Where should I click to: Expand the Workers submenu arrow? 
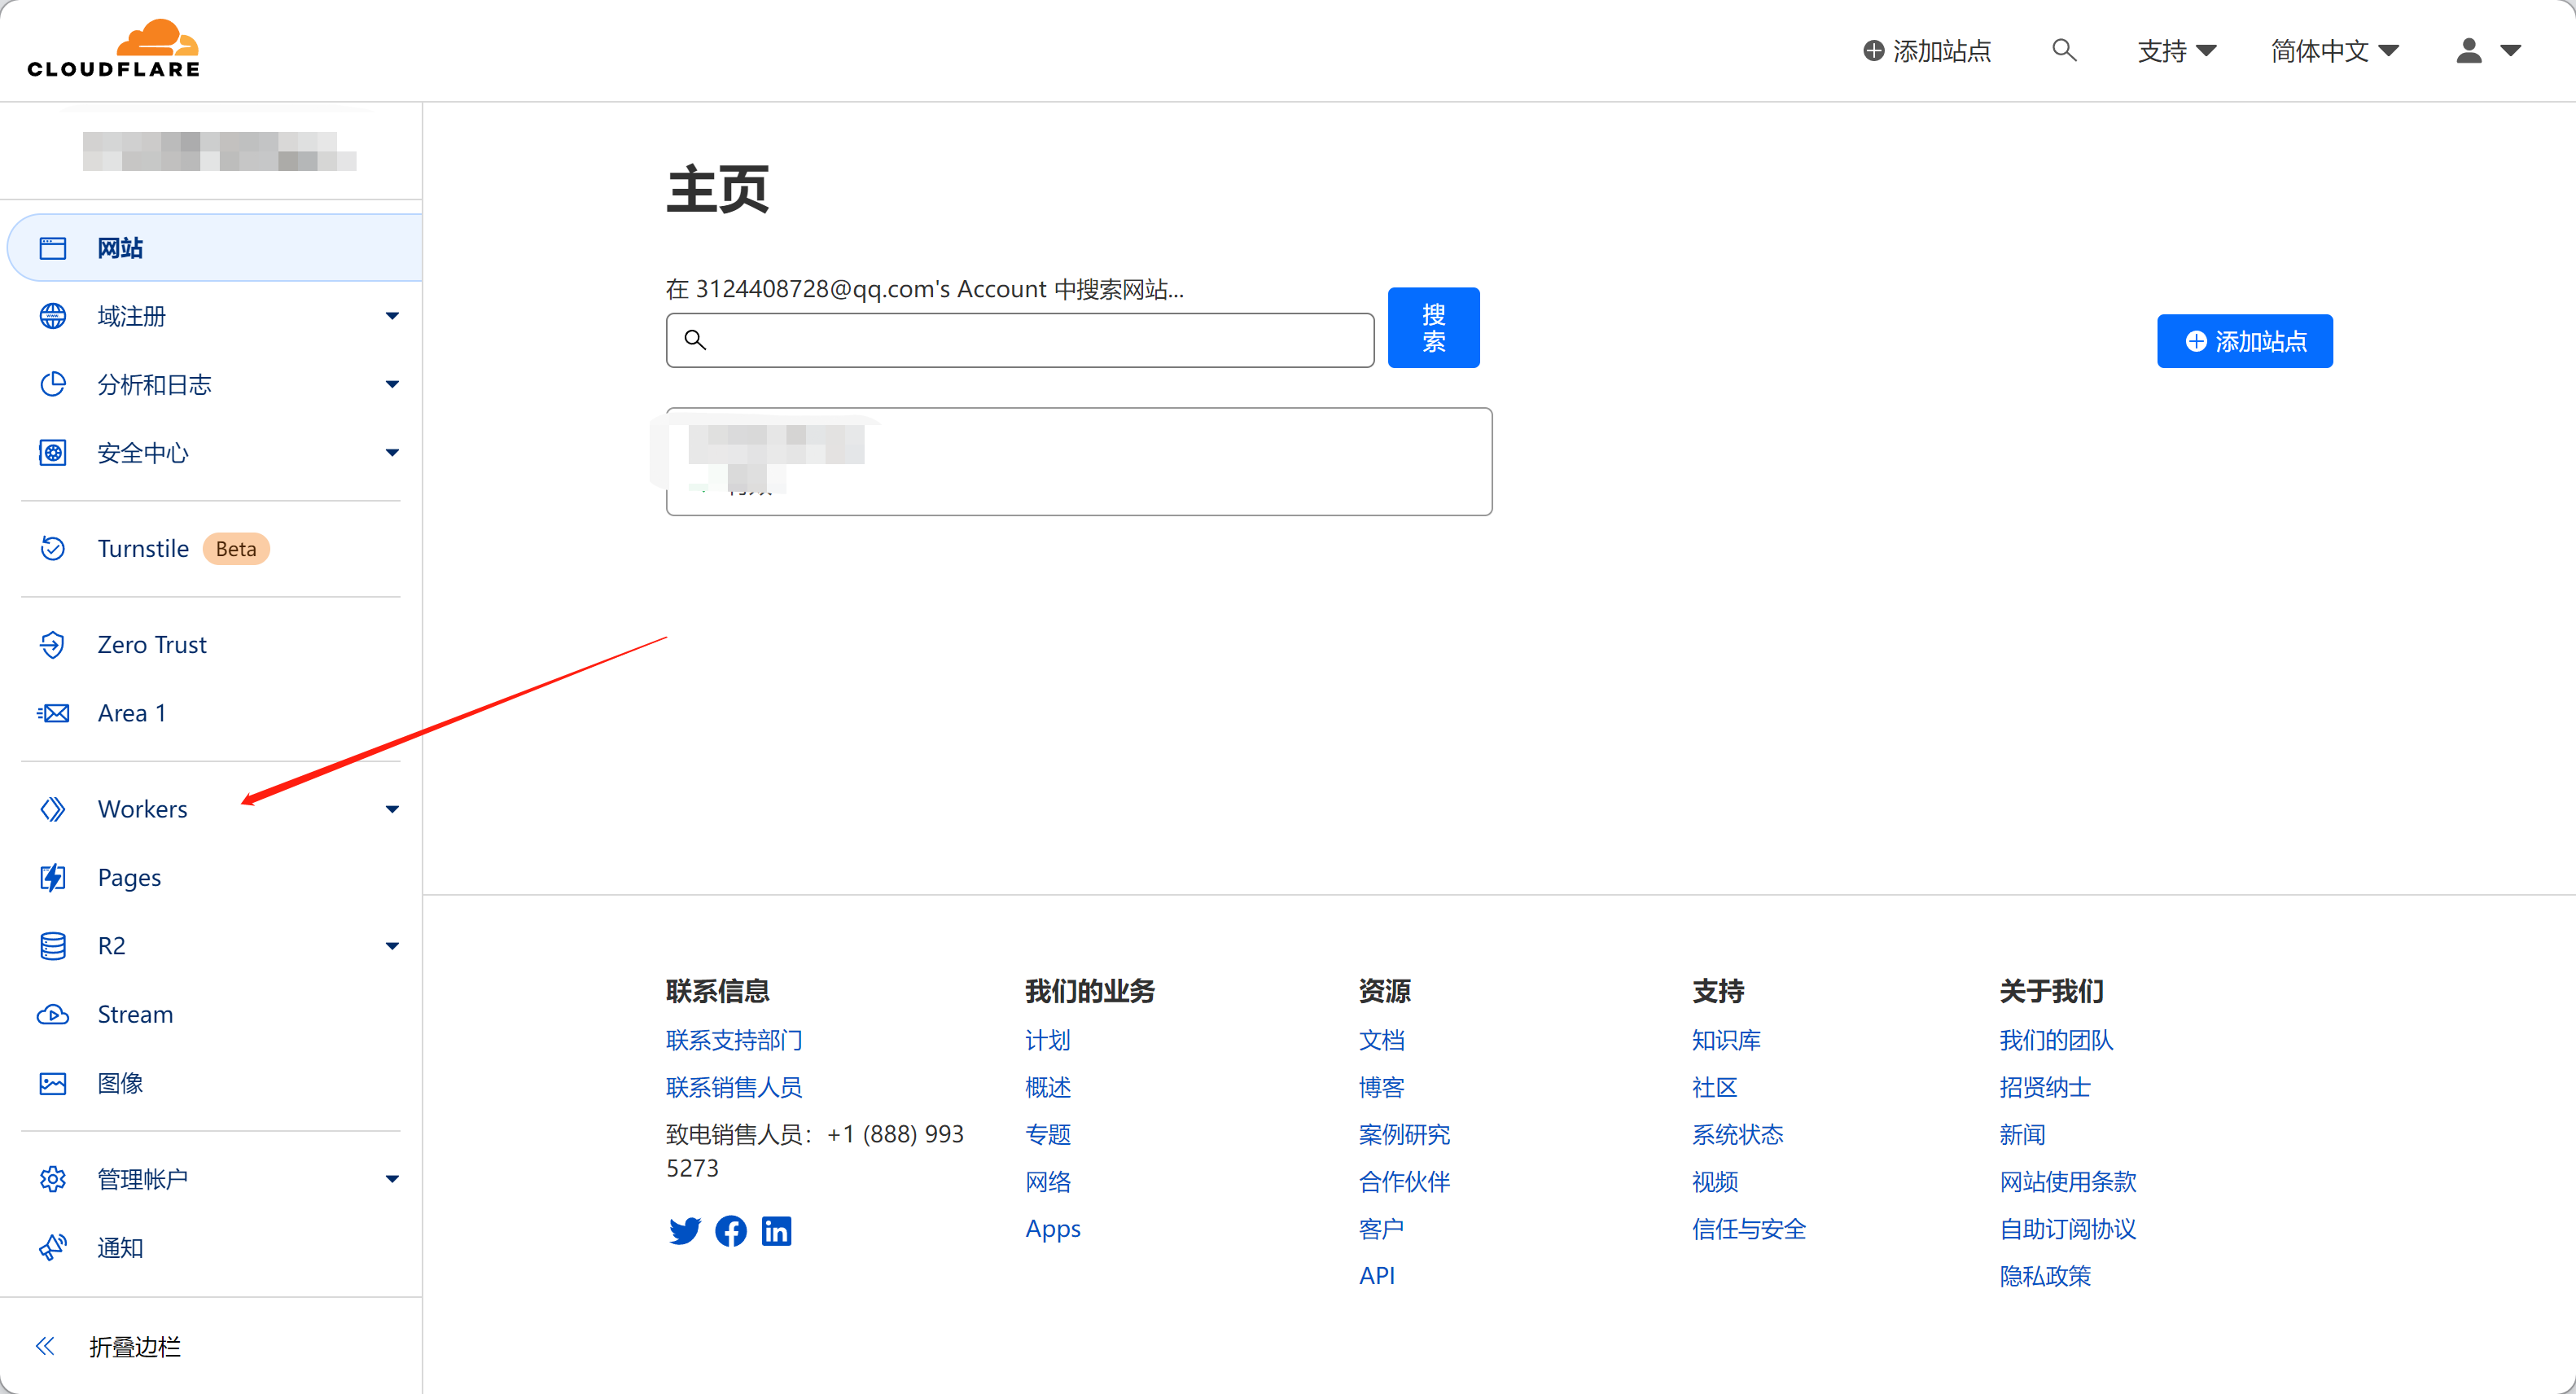(392, 809)
